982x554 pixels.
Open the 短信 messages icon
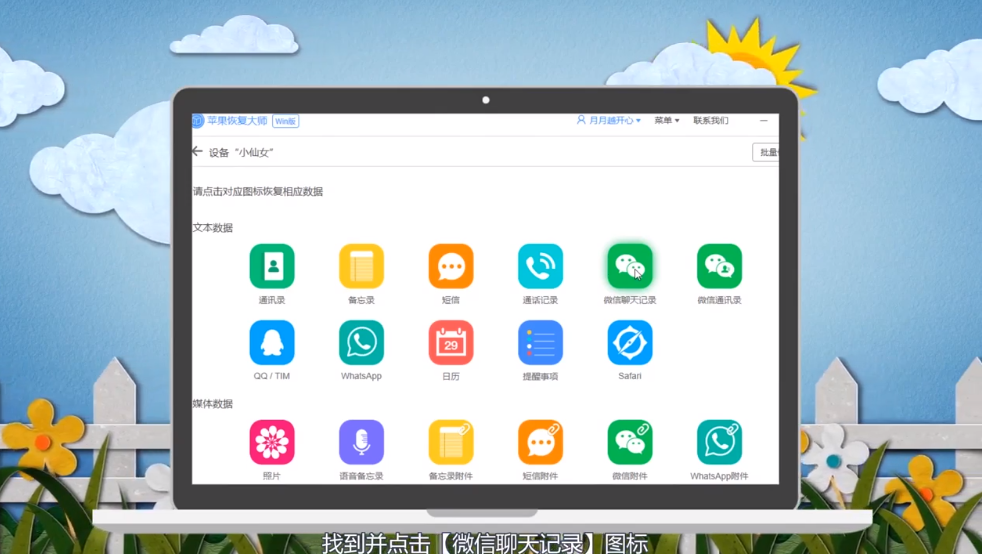point(451,266)
